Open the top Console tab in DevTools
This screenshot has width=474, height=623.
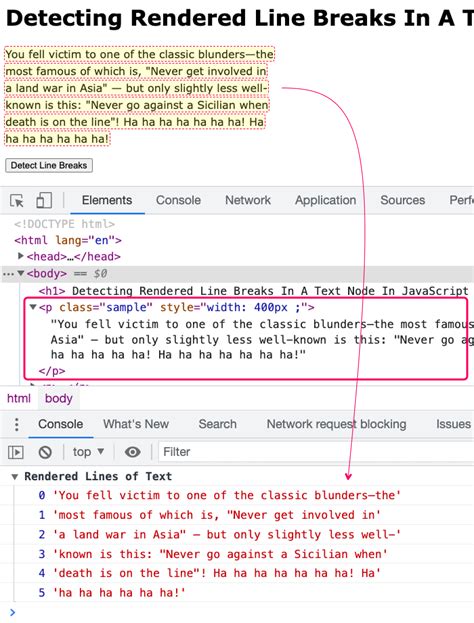(178, 200)
